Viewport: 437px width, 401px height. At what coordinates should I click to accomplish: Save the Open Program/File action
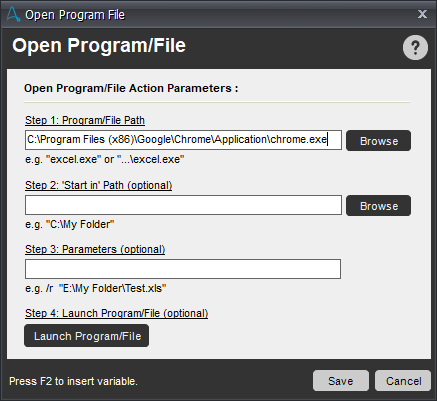(341, 381)
